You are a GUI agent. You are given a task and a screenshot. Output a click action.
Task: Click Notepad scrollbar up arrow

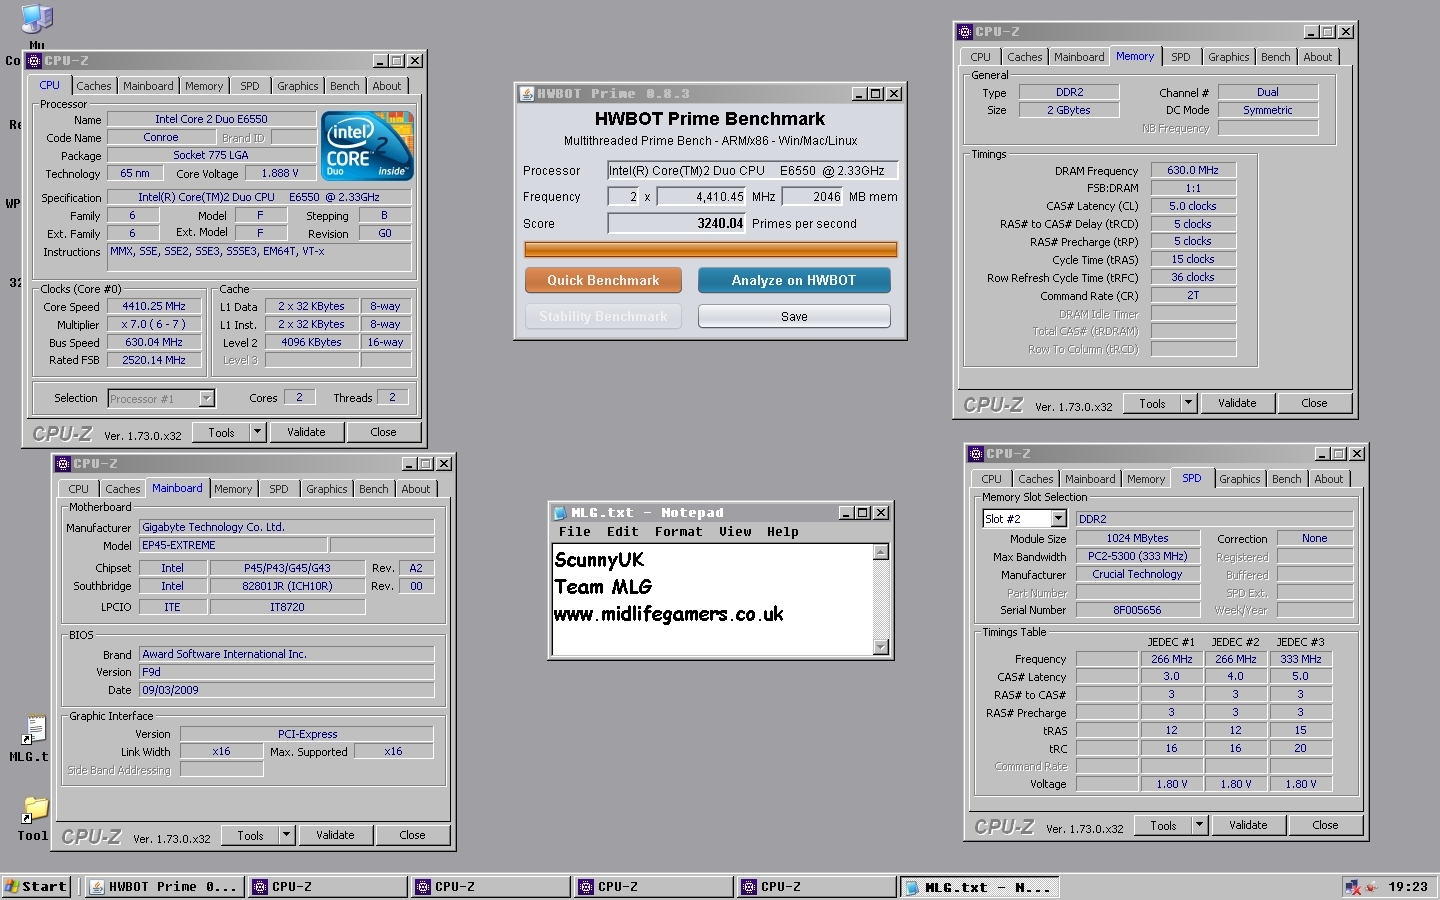coord(881,552)
